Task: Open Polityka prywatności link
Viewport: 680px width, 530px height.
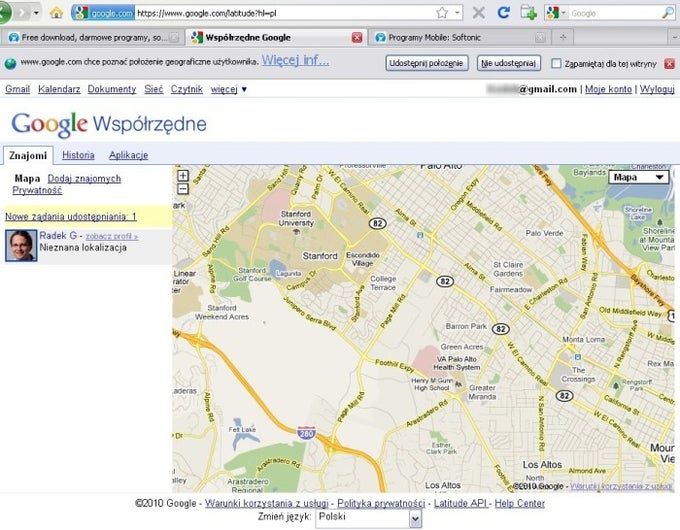Action: pyautogui.click(x=381, y=503)
